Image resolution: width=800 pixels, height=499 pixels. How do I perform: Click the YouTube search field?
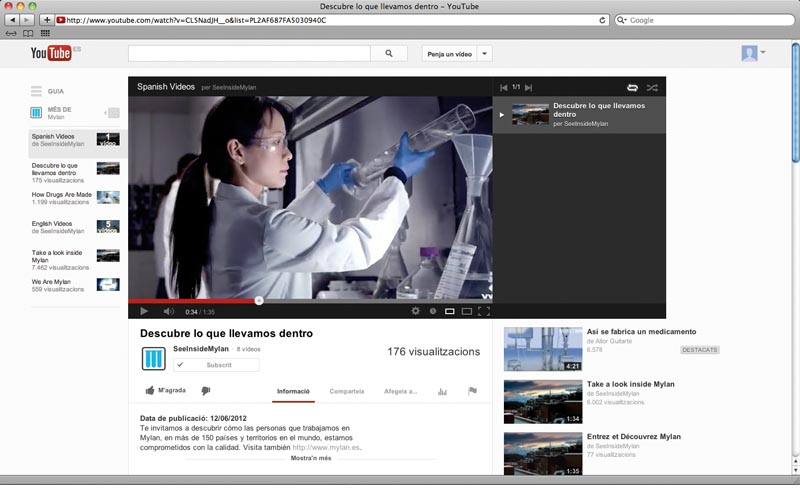tap(249, 54)
